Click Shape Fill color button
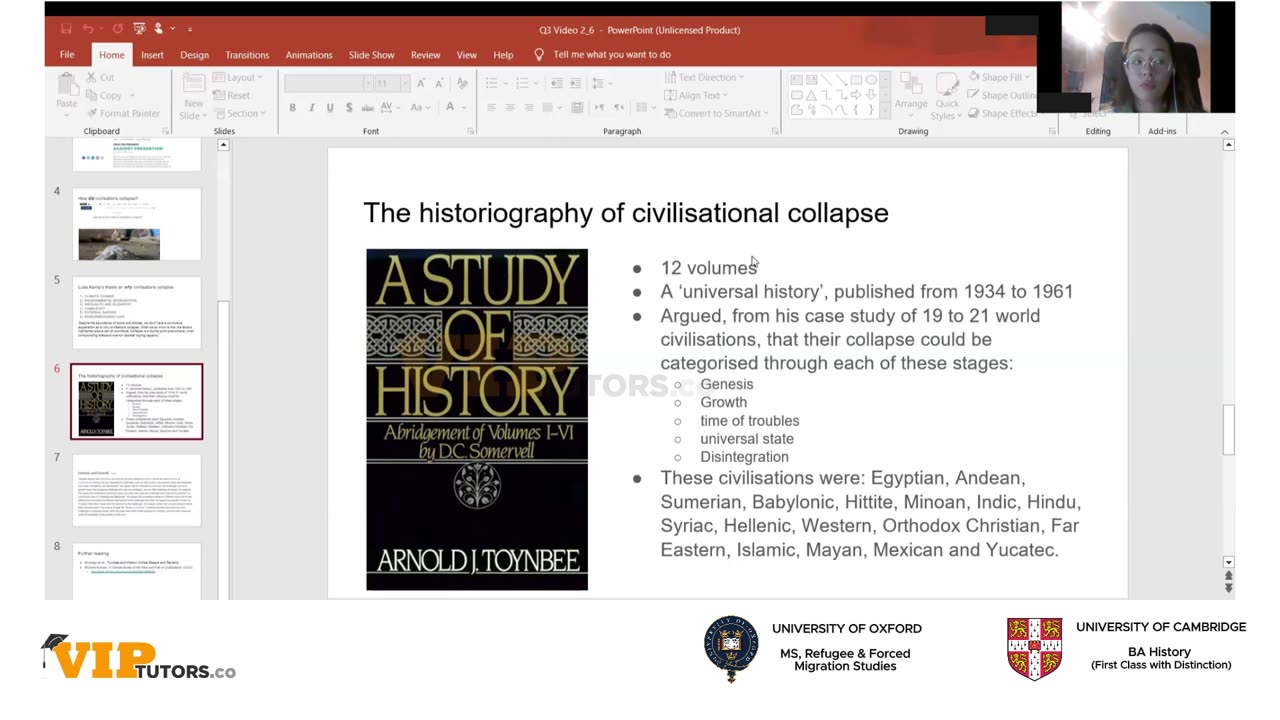 pos(997,77)
